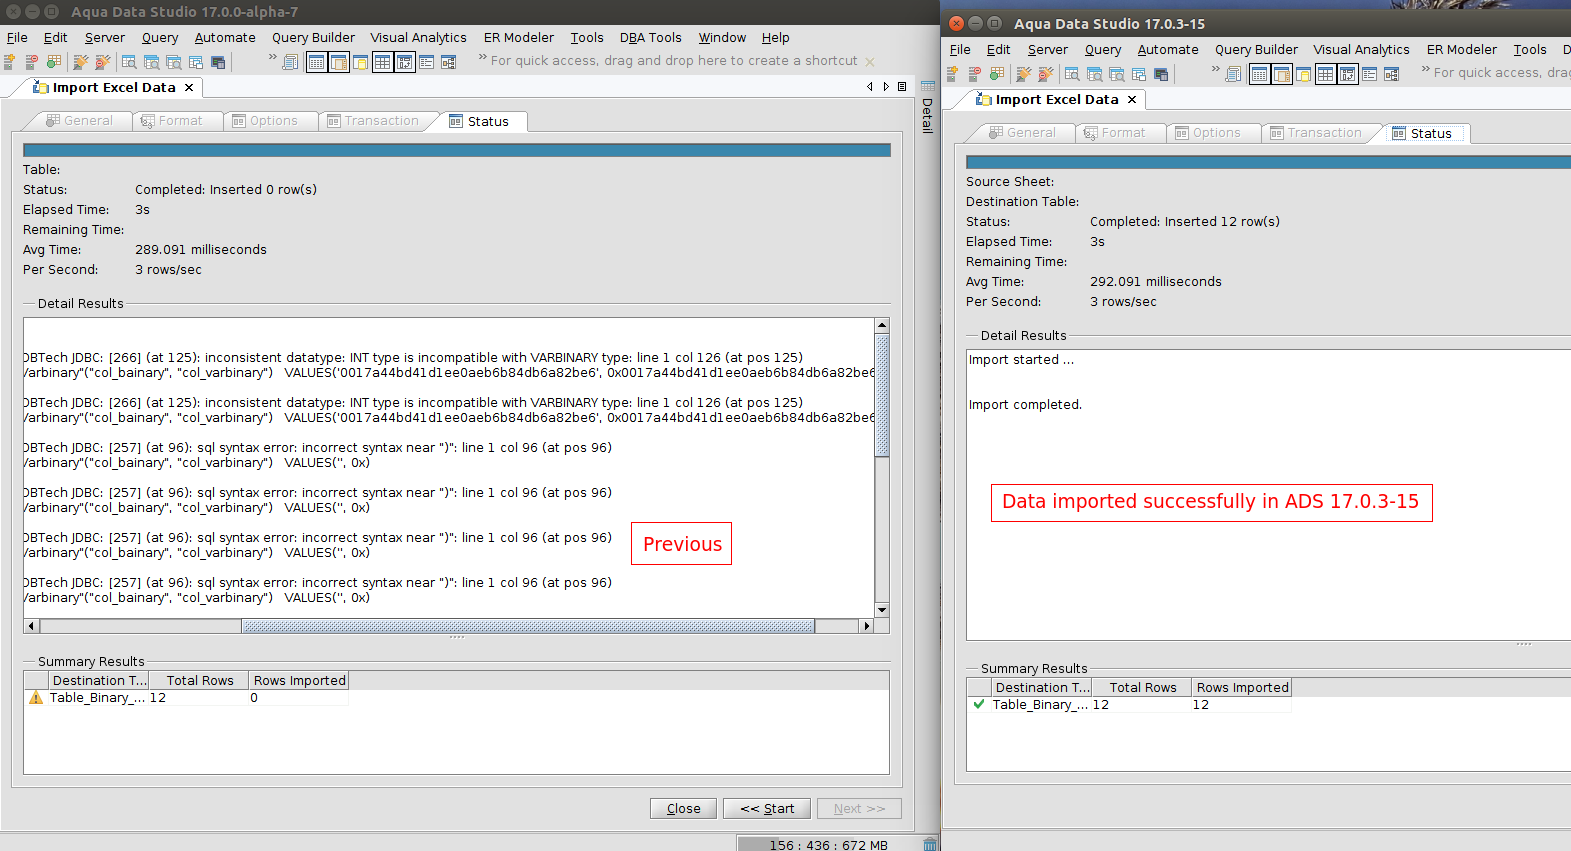Click the yellow cylinder window icon in 17.0.3-15 toolbar

1303,74
